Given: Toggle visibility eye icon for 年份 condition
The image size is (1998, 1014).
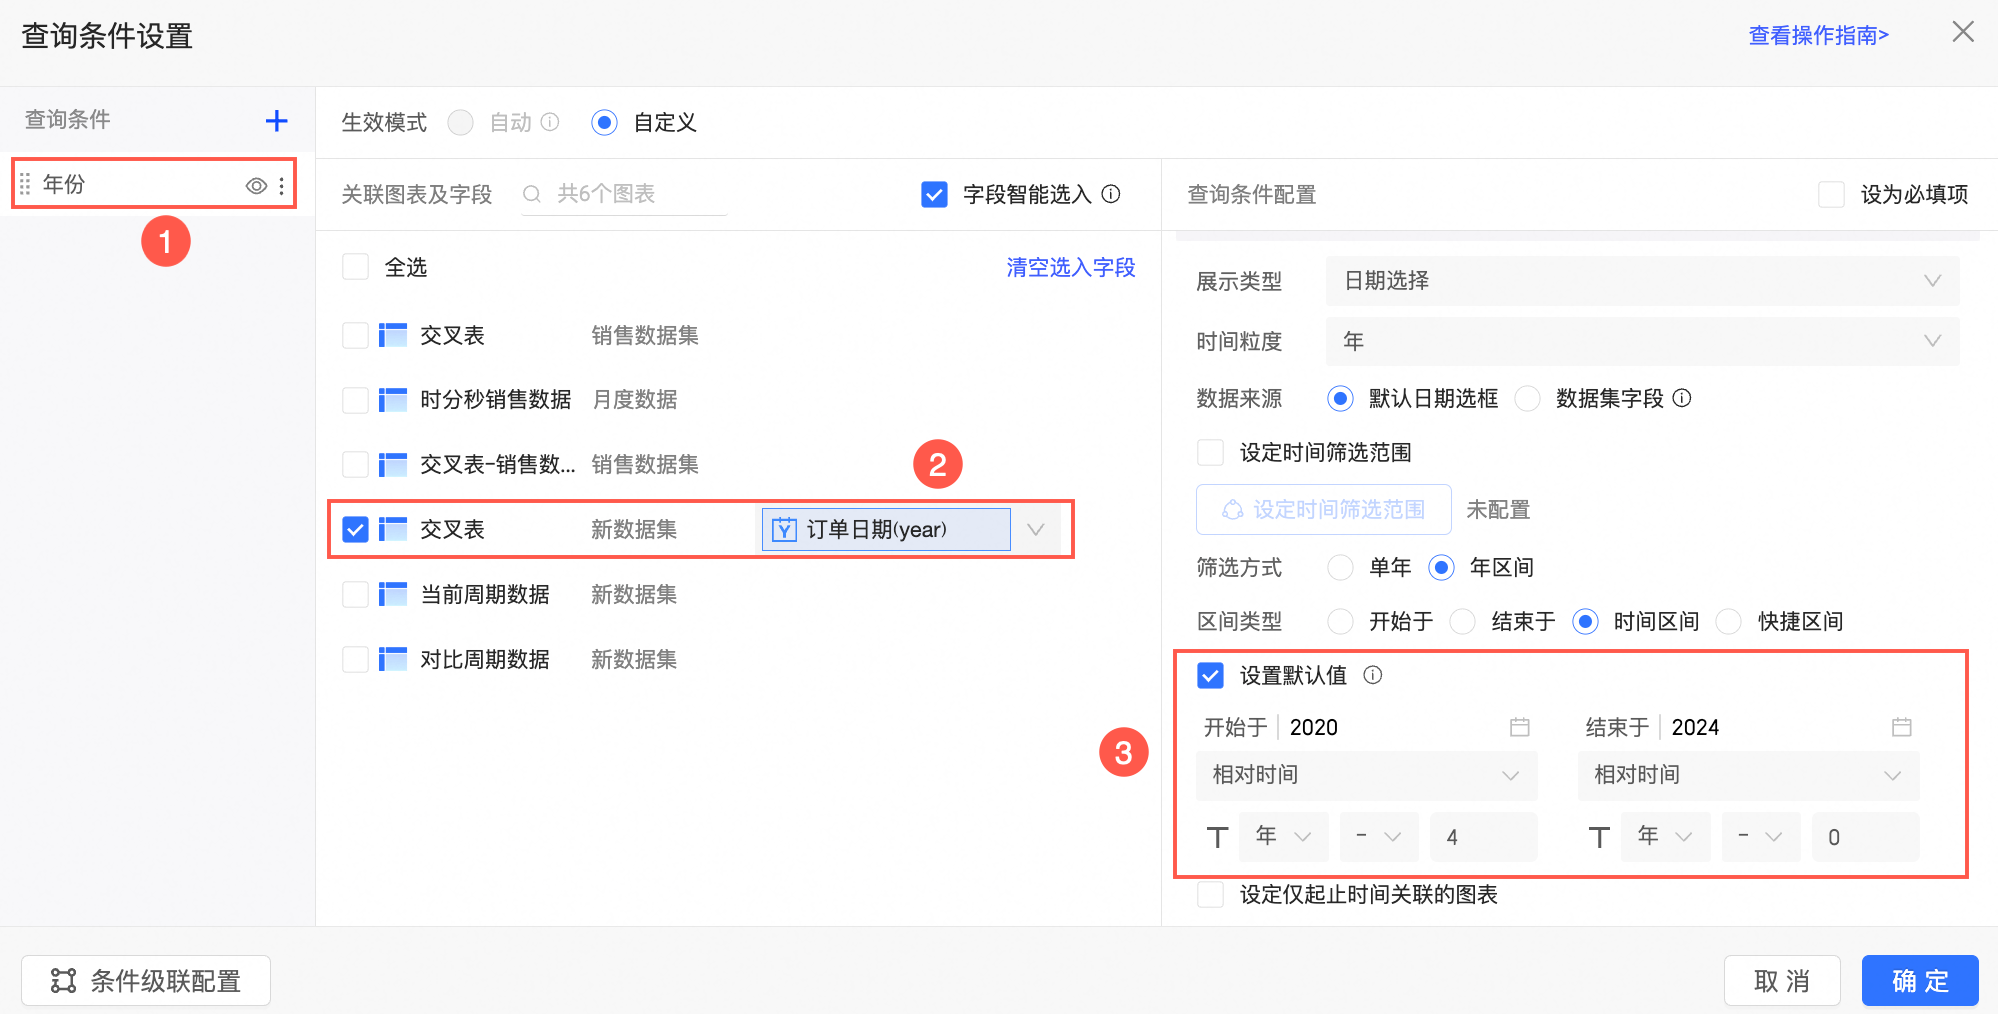Looking at the screenshot, I should (x=256, y=185).
